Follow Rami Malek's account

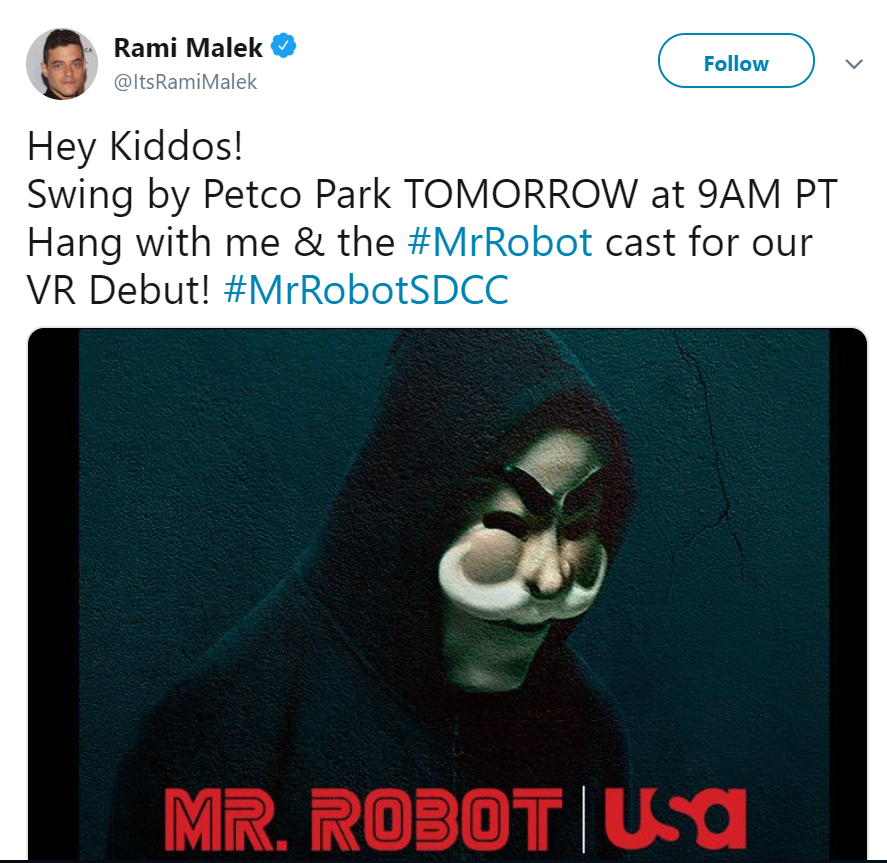736,61
